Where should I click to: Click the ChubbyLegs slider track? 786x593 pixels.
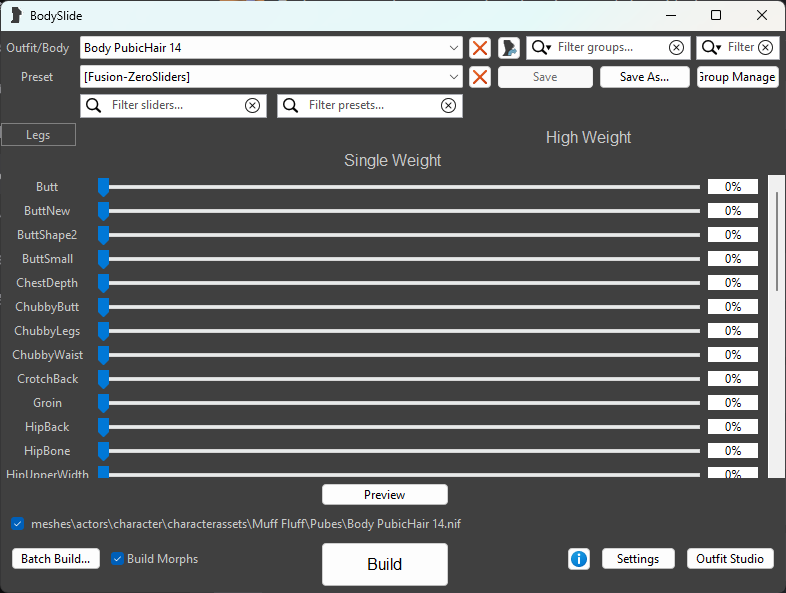pyautogui.click(x=399, y=331)
